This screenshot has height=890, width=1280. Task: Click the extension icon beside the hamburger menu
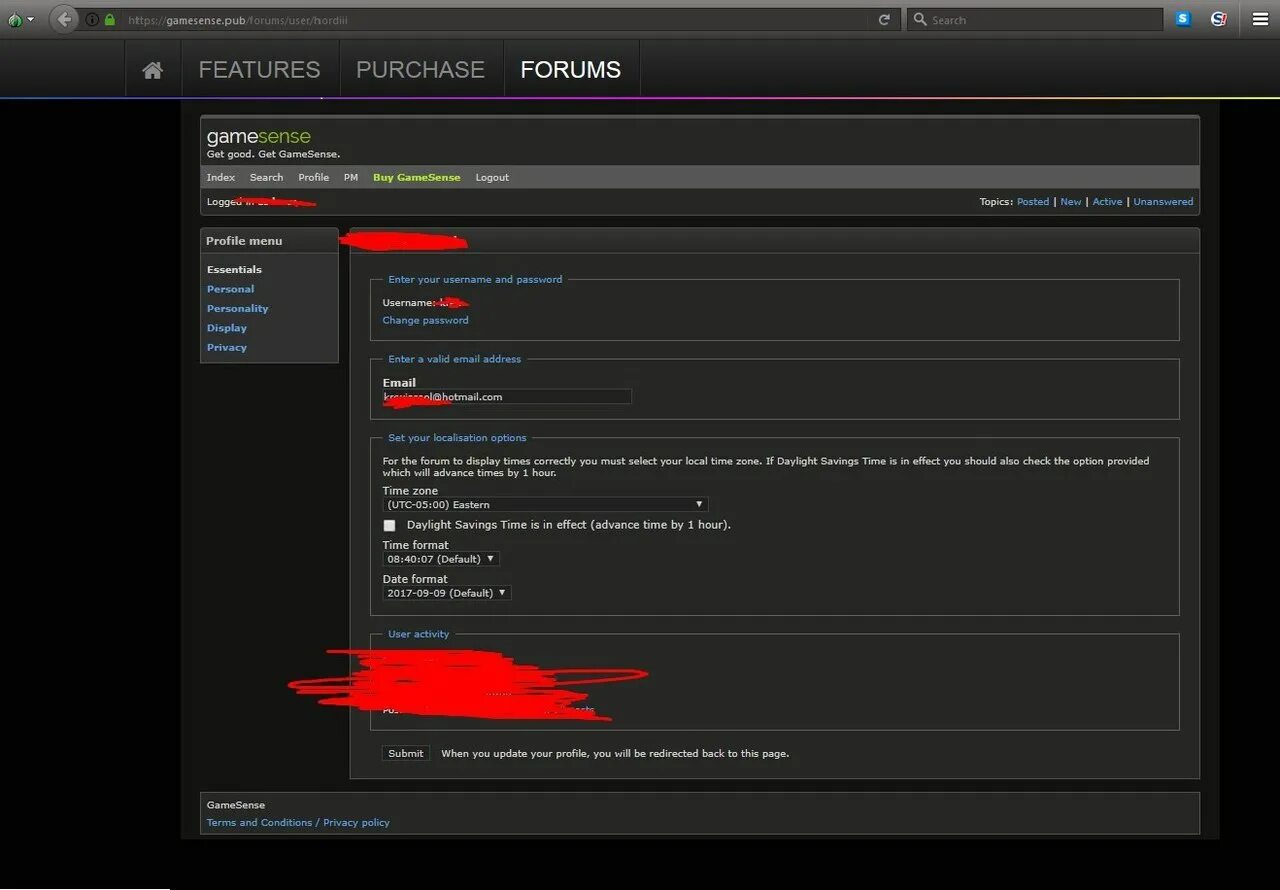(1218, 19)
